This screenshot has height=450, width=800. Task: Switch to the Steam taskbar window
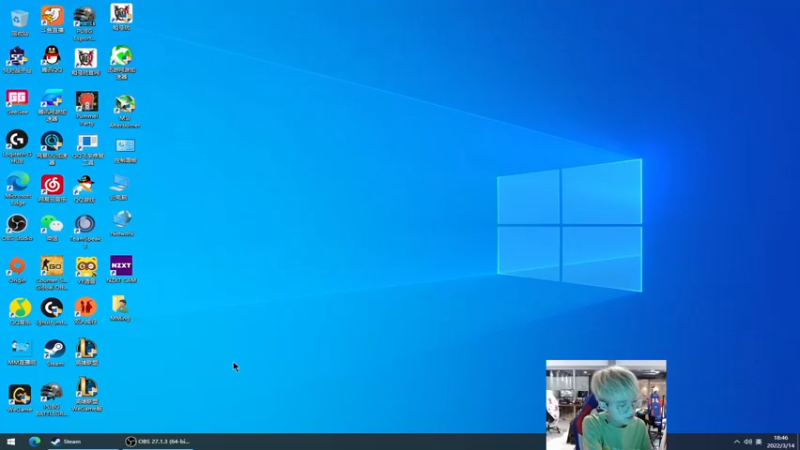(83, 441)
